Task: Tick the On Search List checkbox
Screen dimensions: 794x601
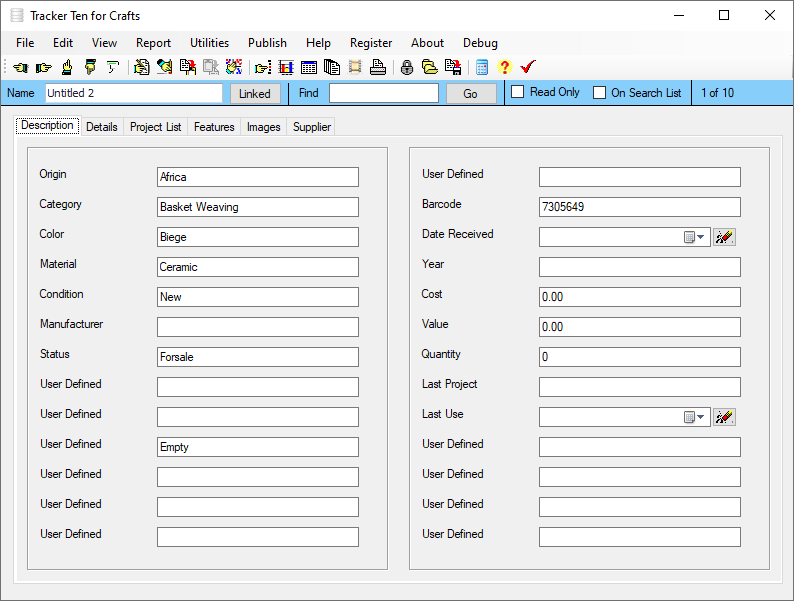Action: coord(600,93)
